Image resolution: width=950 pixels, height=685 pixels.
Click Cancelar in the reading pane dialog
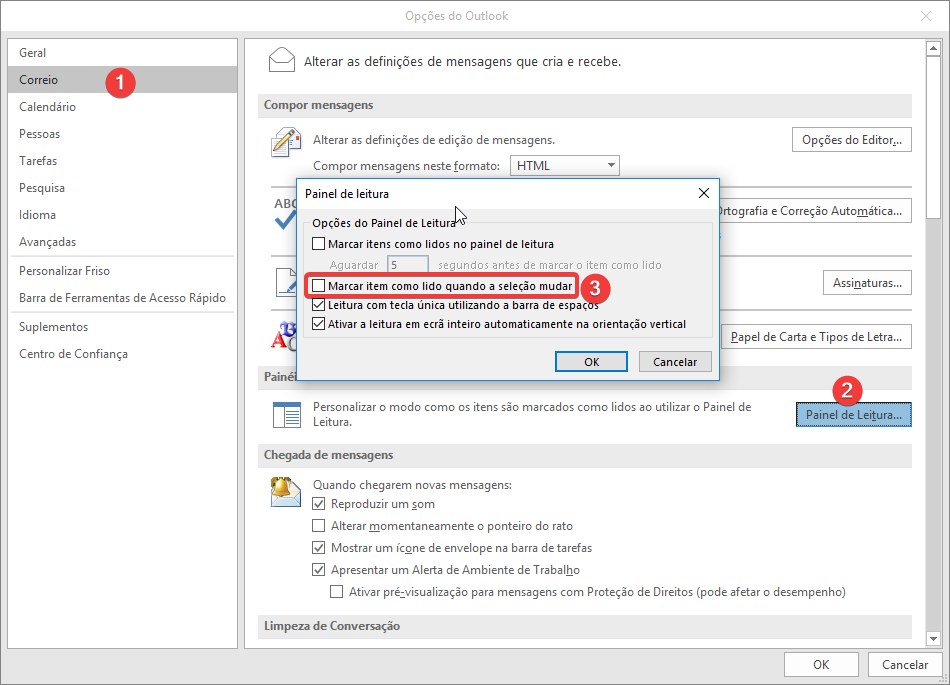click(675, 362)
